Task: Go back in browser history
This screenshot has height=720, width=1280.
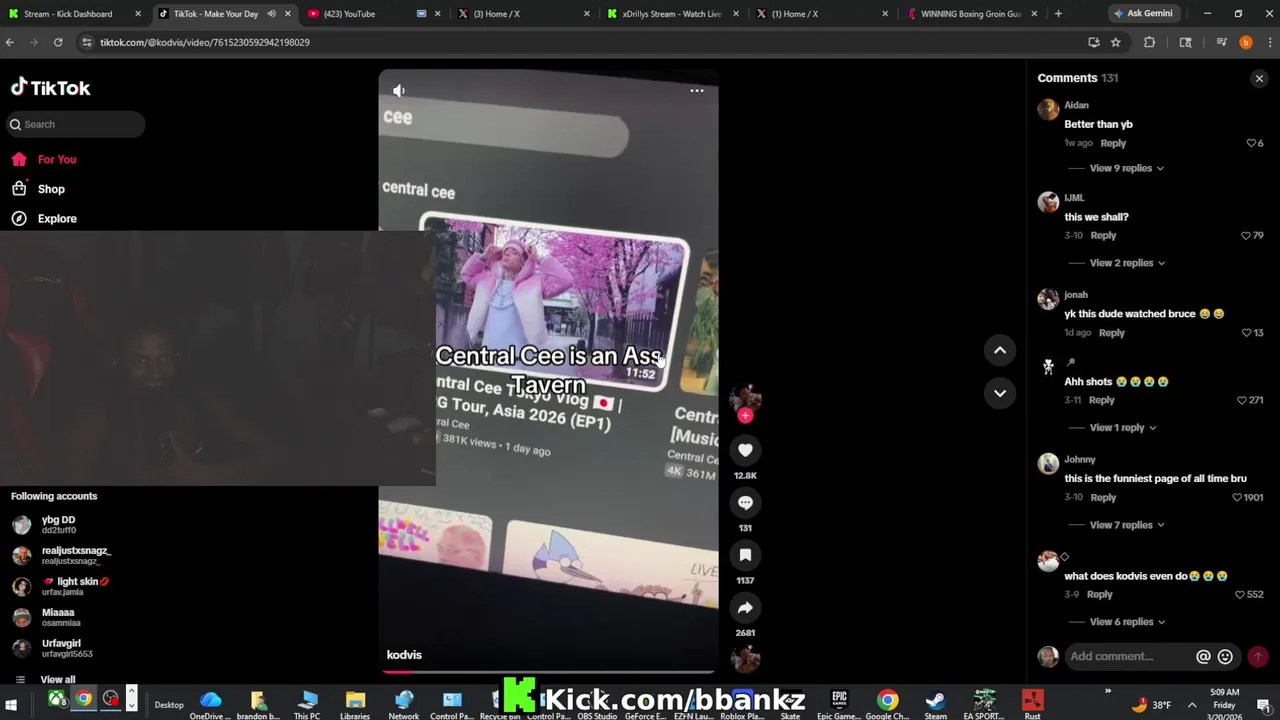Action: click(x=10, y=42)
